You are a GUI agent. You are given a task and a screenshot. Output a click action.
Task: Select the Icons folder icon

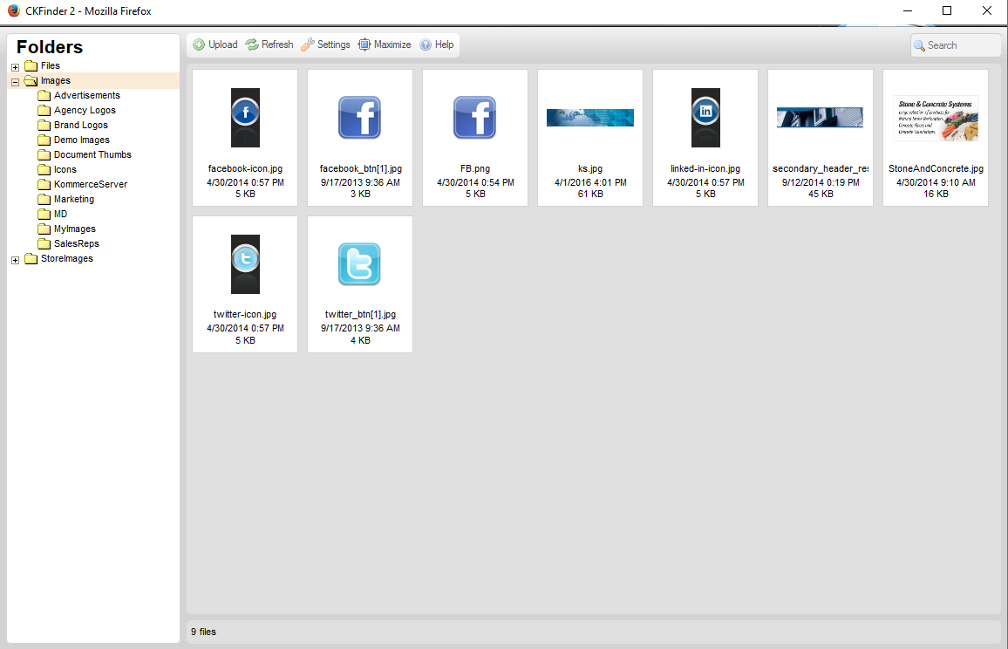(44, 170)
